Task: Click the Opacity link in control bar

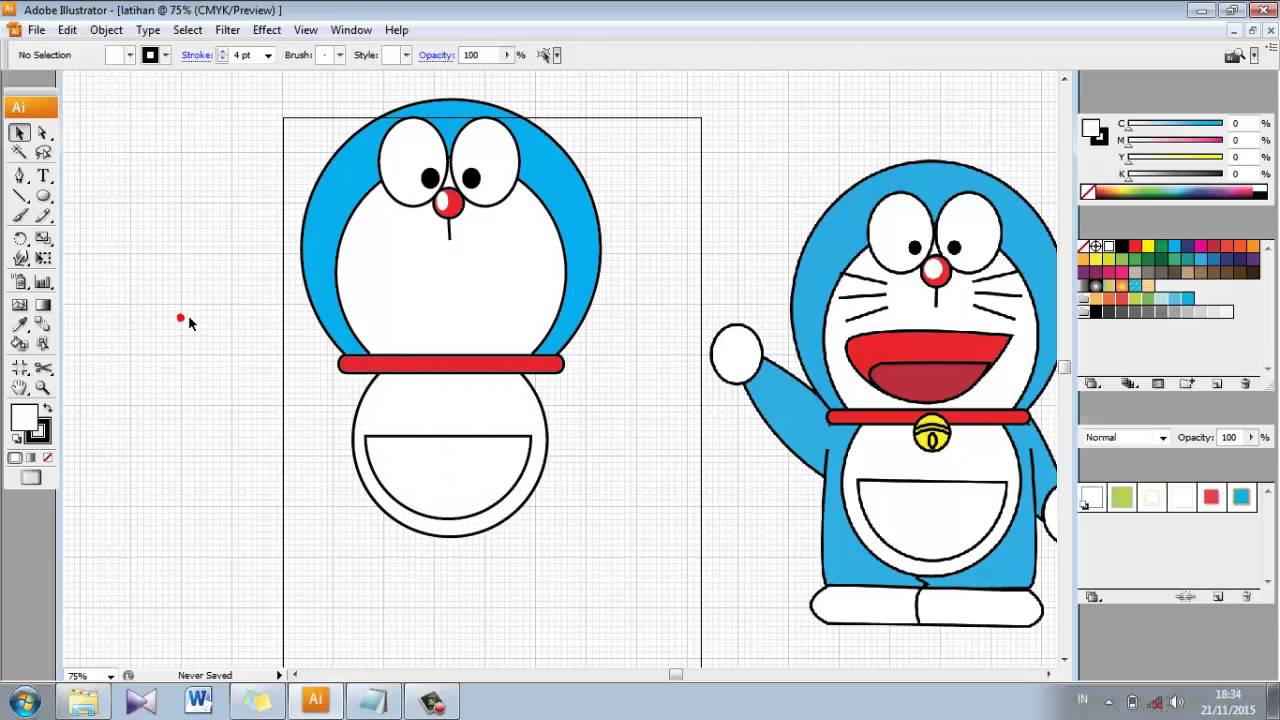Action: coord(436,55)
